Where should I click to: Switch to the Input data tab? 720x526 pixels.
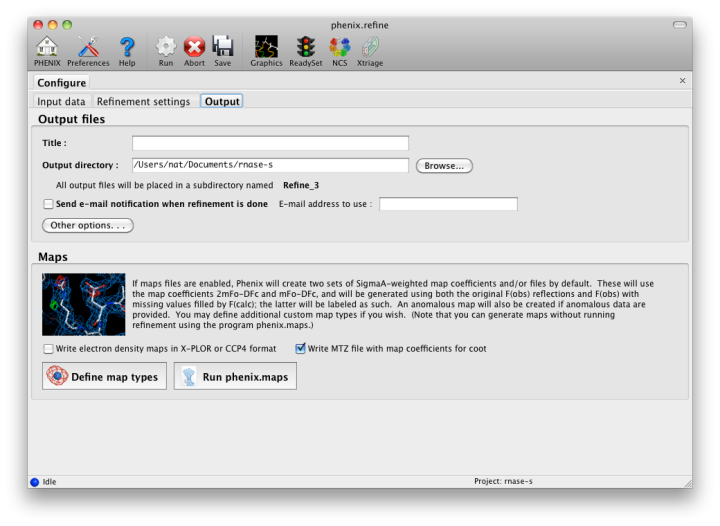tap(61, 101)
